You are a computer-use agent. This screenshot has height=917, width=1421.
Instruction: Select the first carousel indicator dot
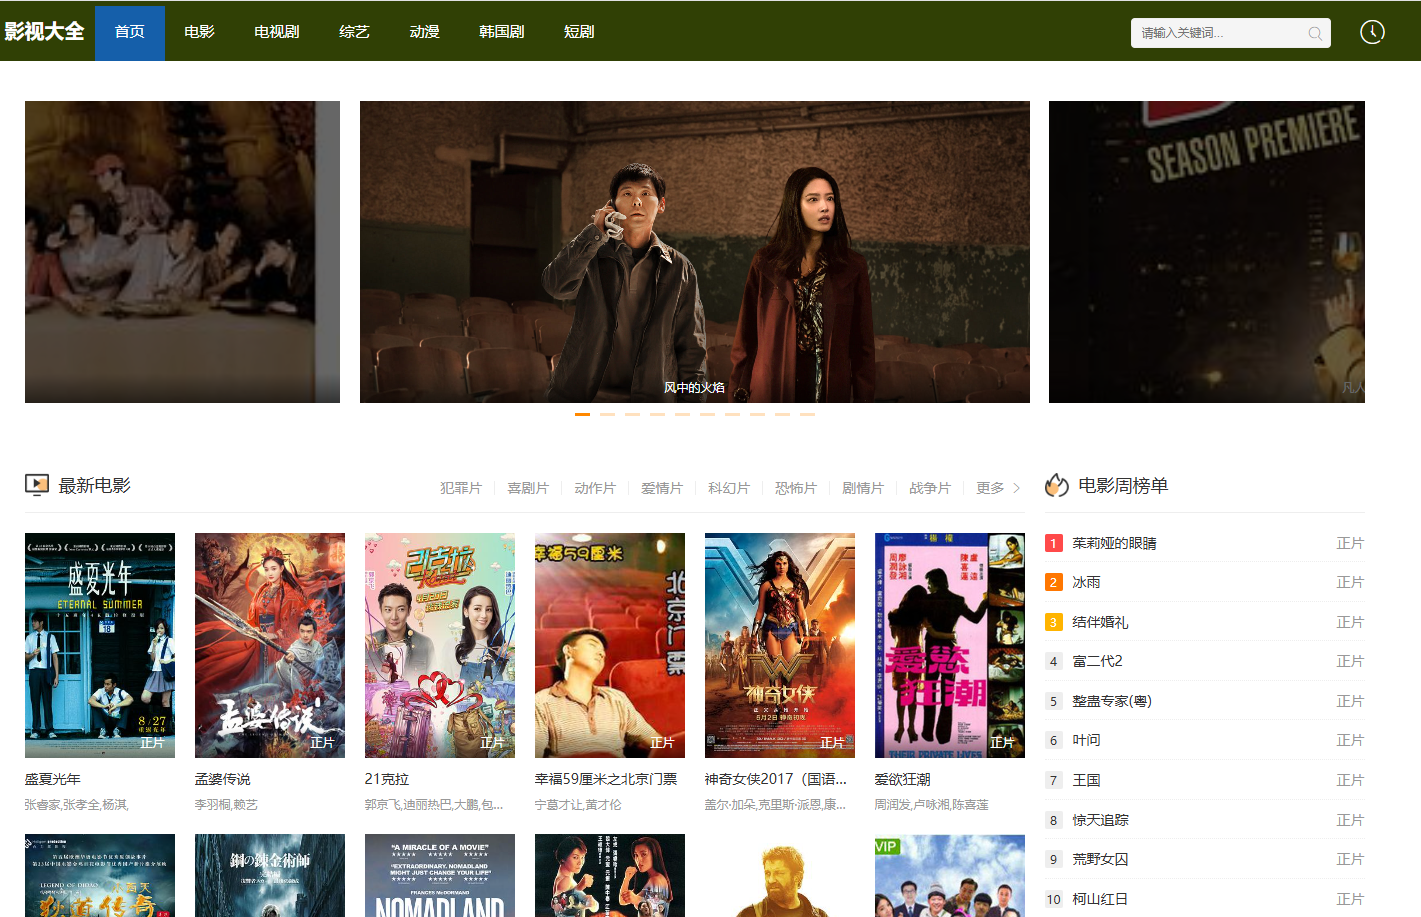click(582, 414)
